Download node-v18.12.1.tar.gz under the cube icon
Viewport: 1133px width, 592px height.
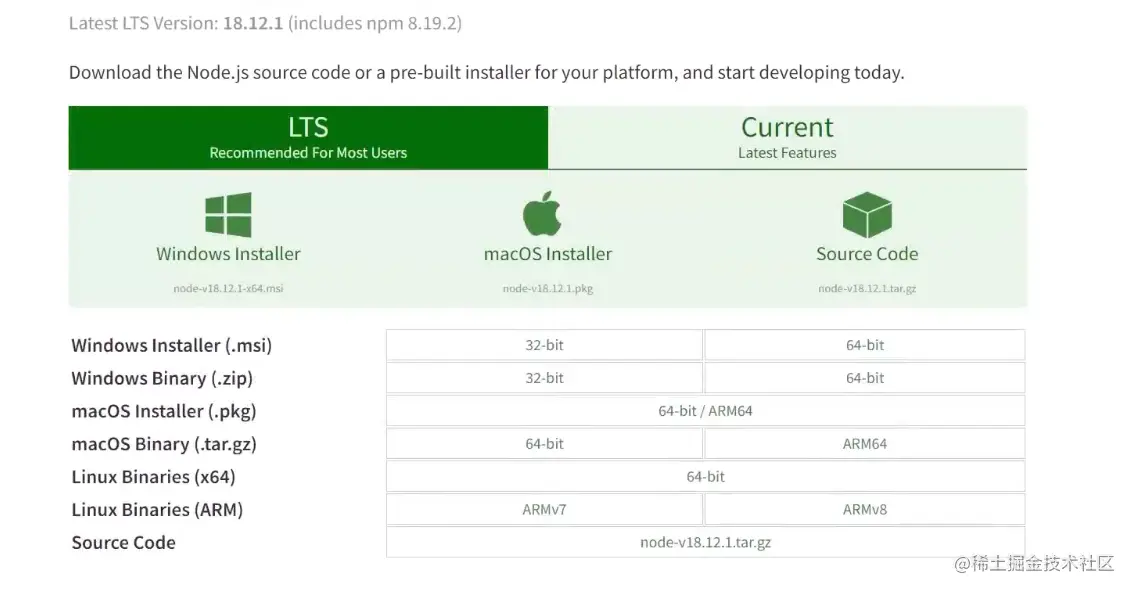click(x=867, y=288)
